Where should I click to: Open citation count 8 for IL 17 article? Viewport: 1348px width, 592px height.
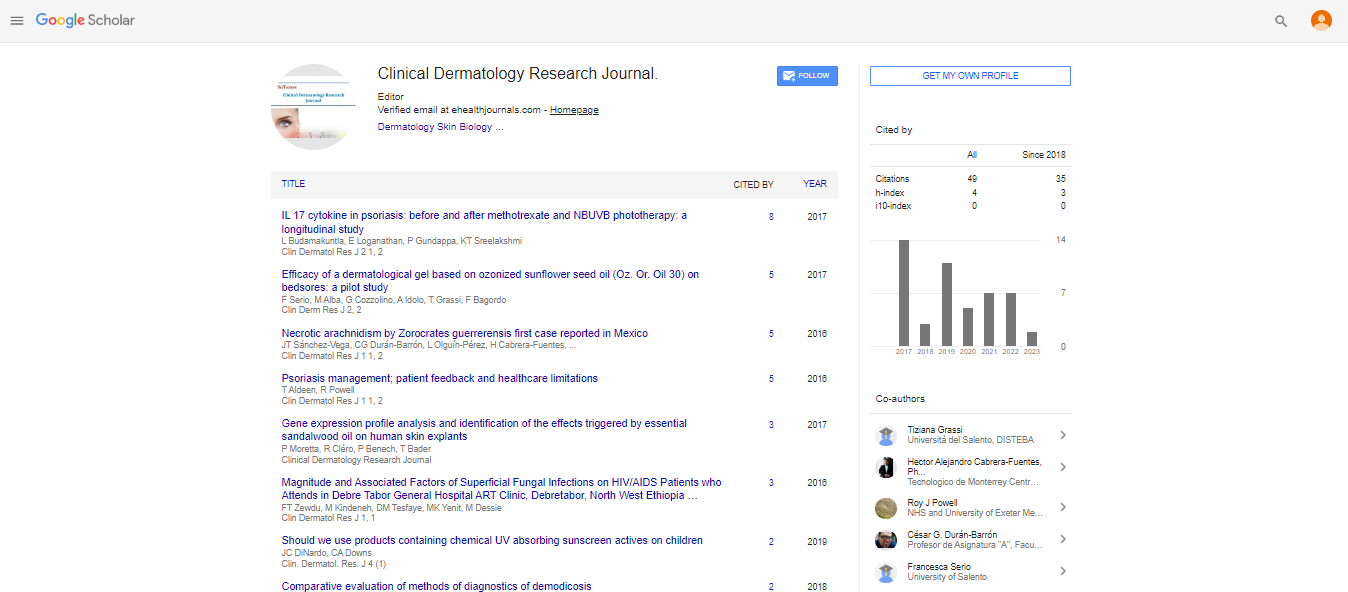coord(771,217)
